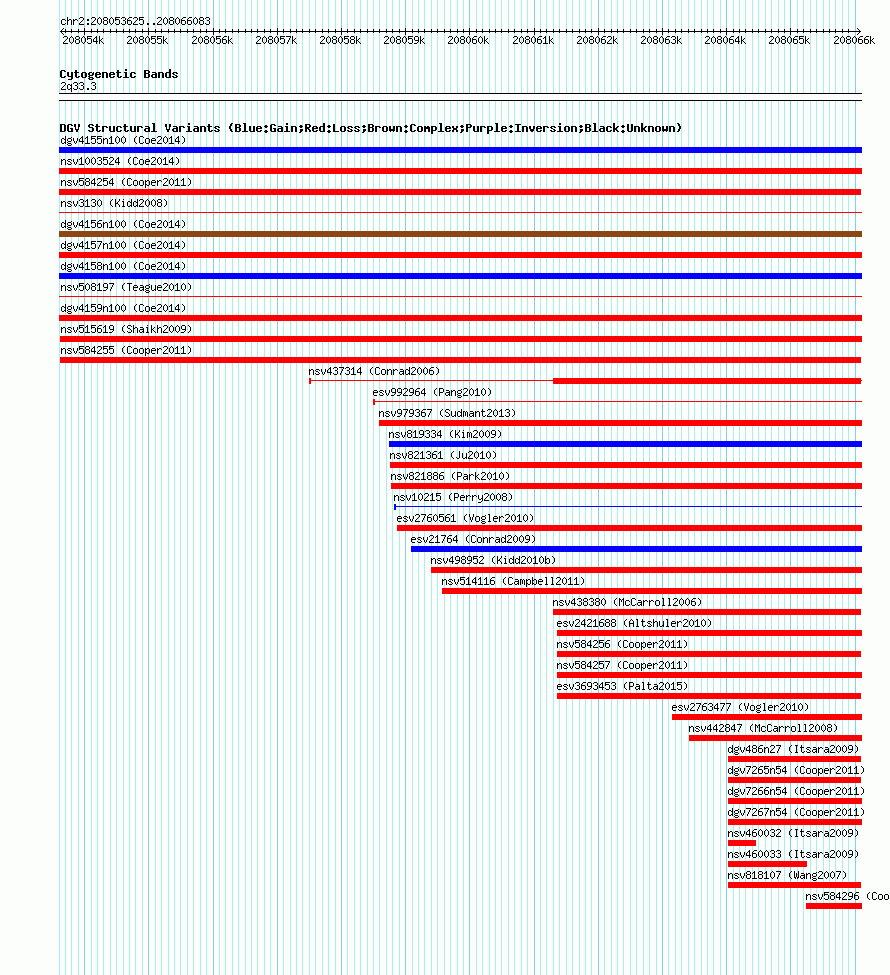Viewport: 890px width, 975px height.
Task: Select the blue bar of esv21764
Action: pos(636,549)
